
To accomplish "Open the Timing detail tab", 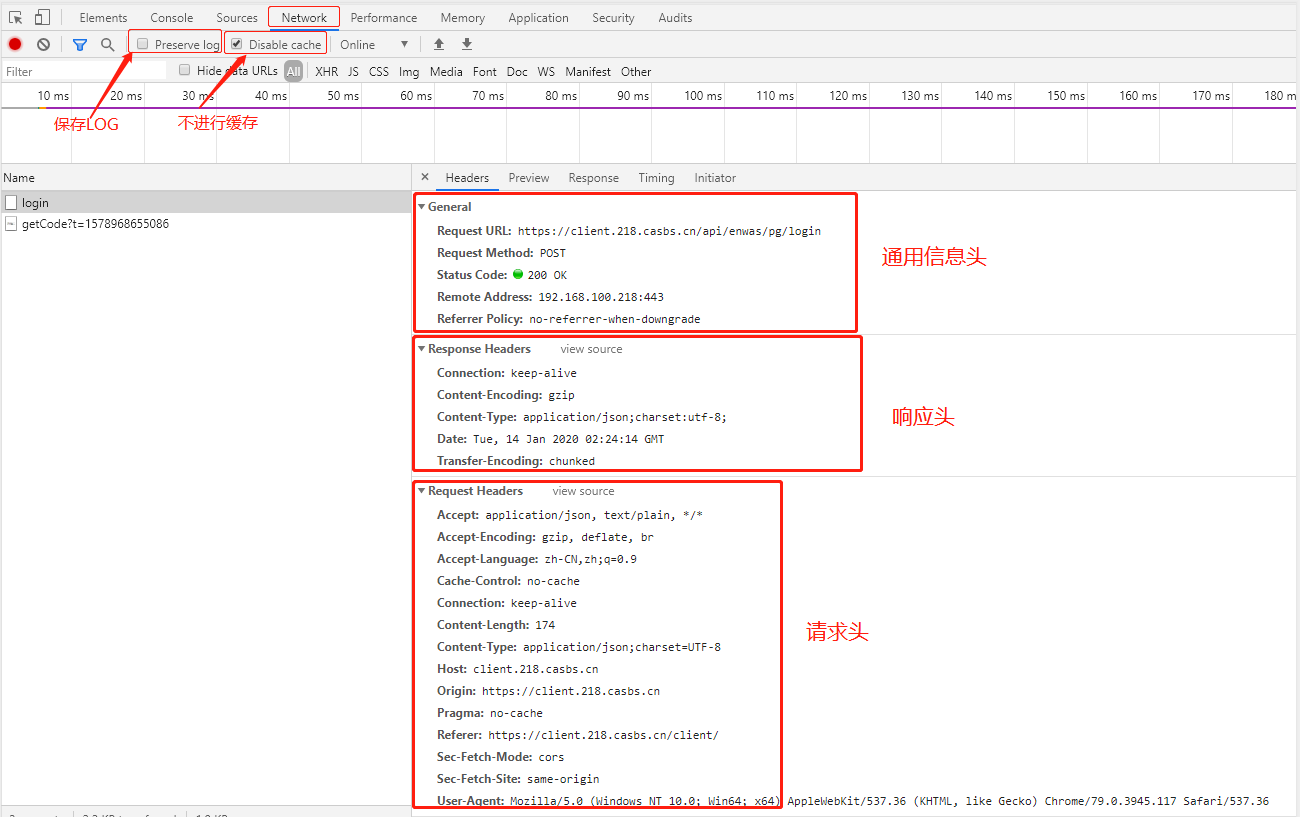I will point(656,177).
